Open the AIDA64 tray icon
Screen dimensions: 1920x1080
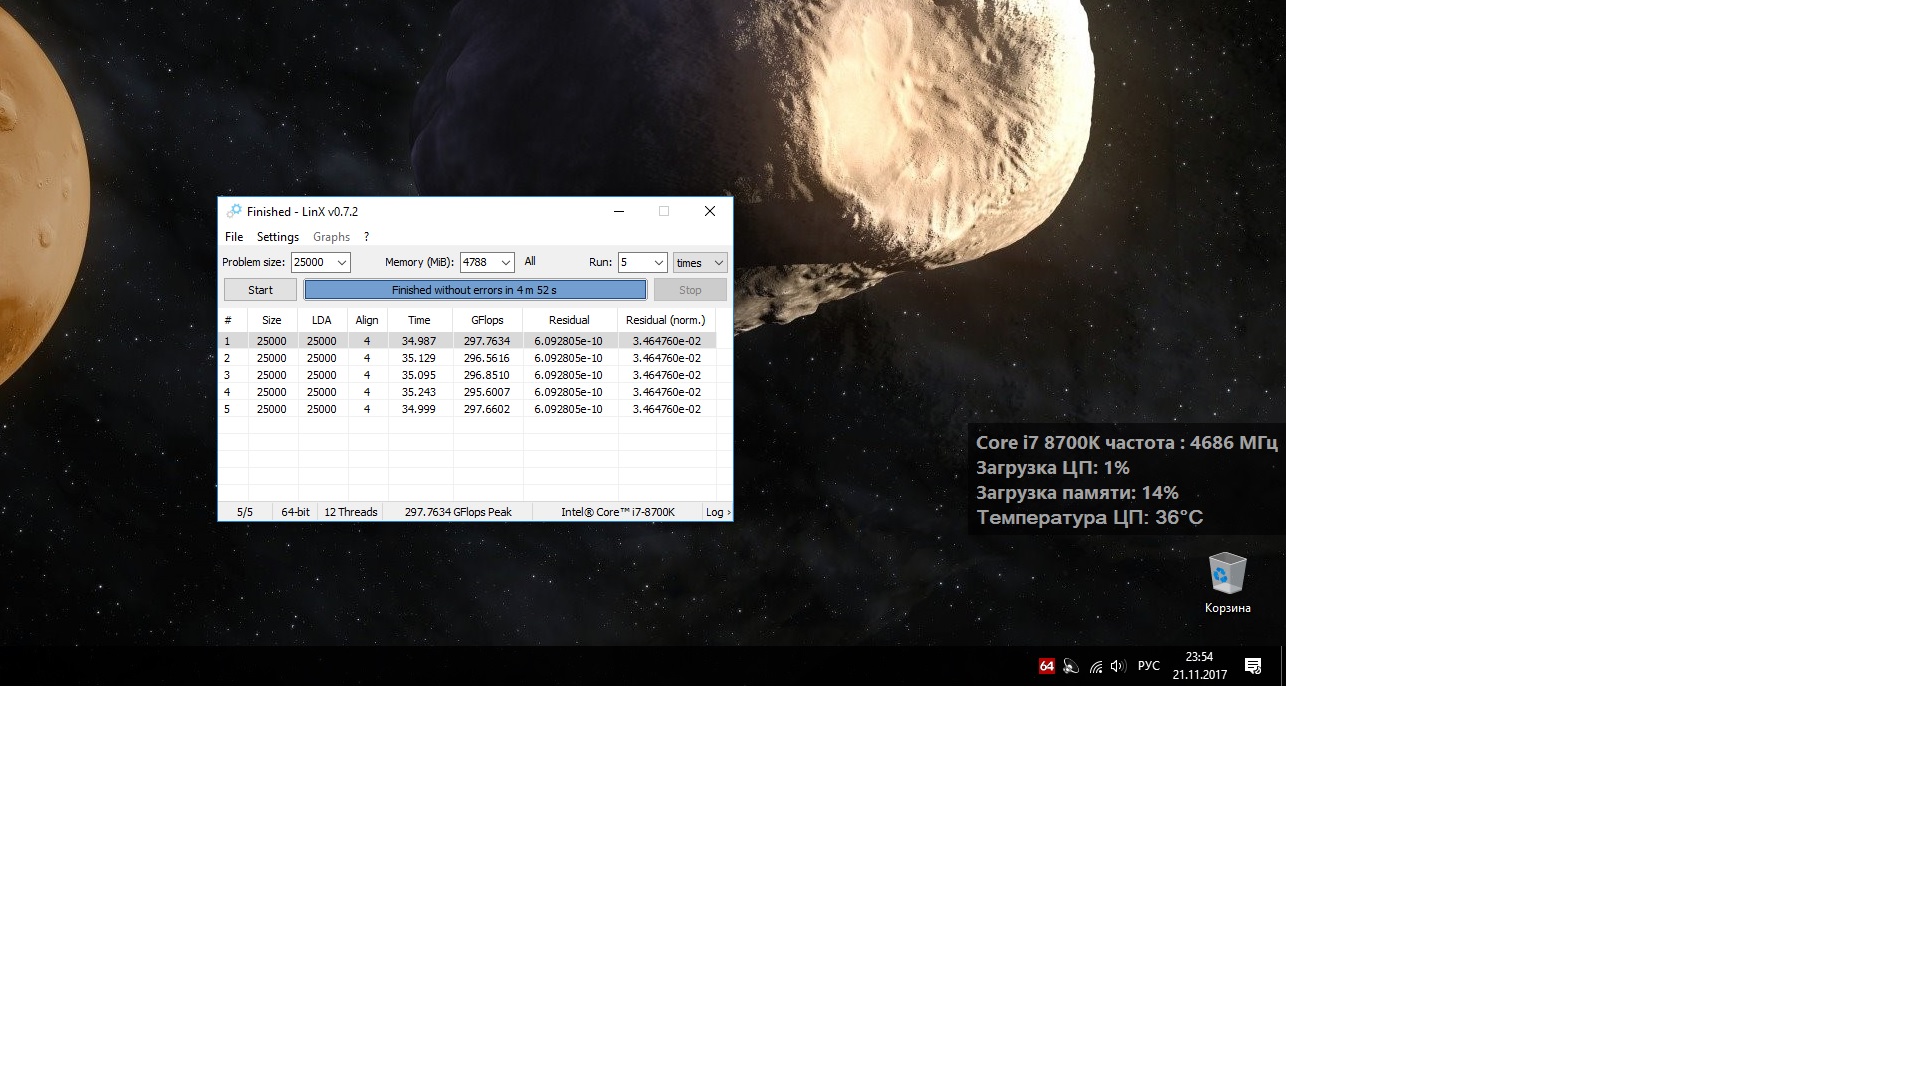[x=1046, y=666]
